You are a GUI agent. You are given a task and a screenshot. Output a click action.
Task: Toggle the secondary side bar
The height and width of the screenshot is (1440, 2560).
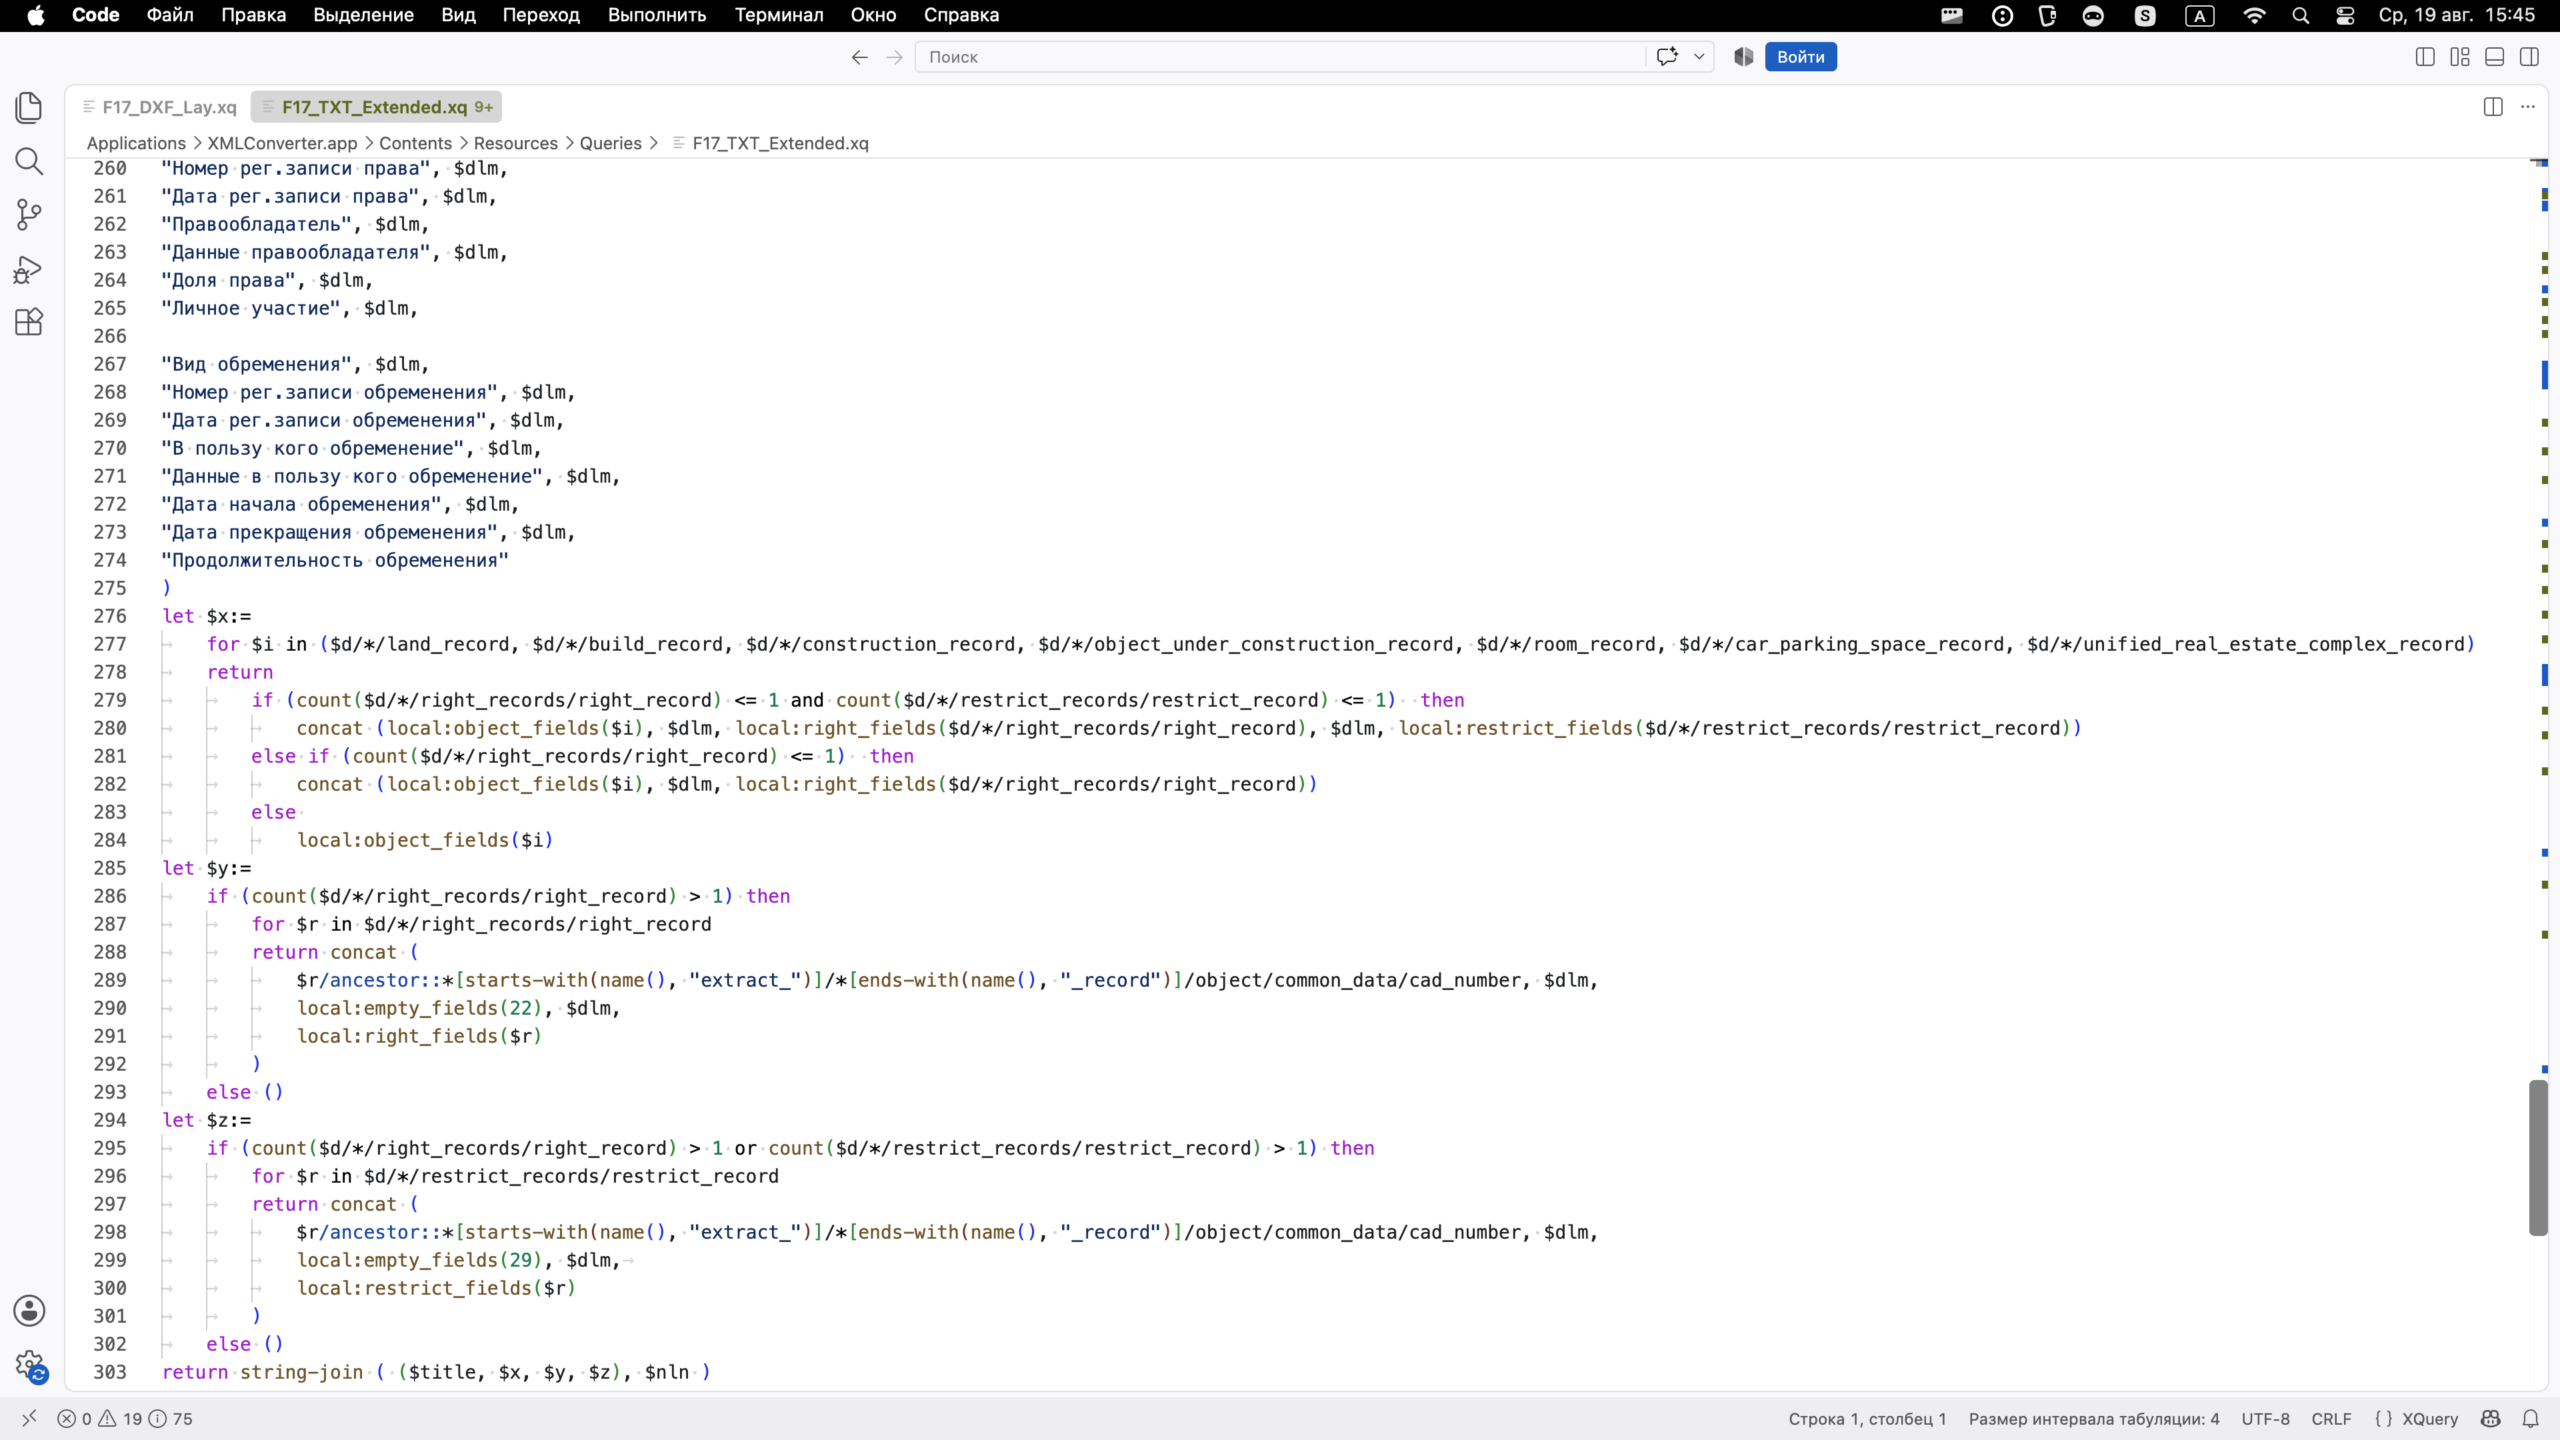(x=2530, y=57)
